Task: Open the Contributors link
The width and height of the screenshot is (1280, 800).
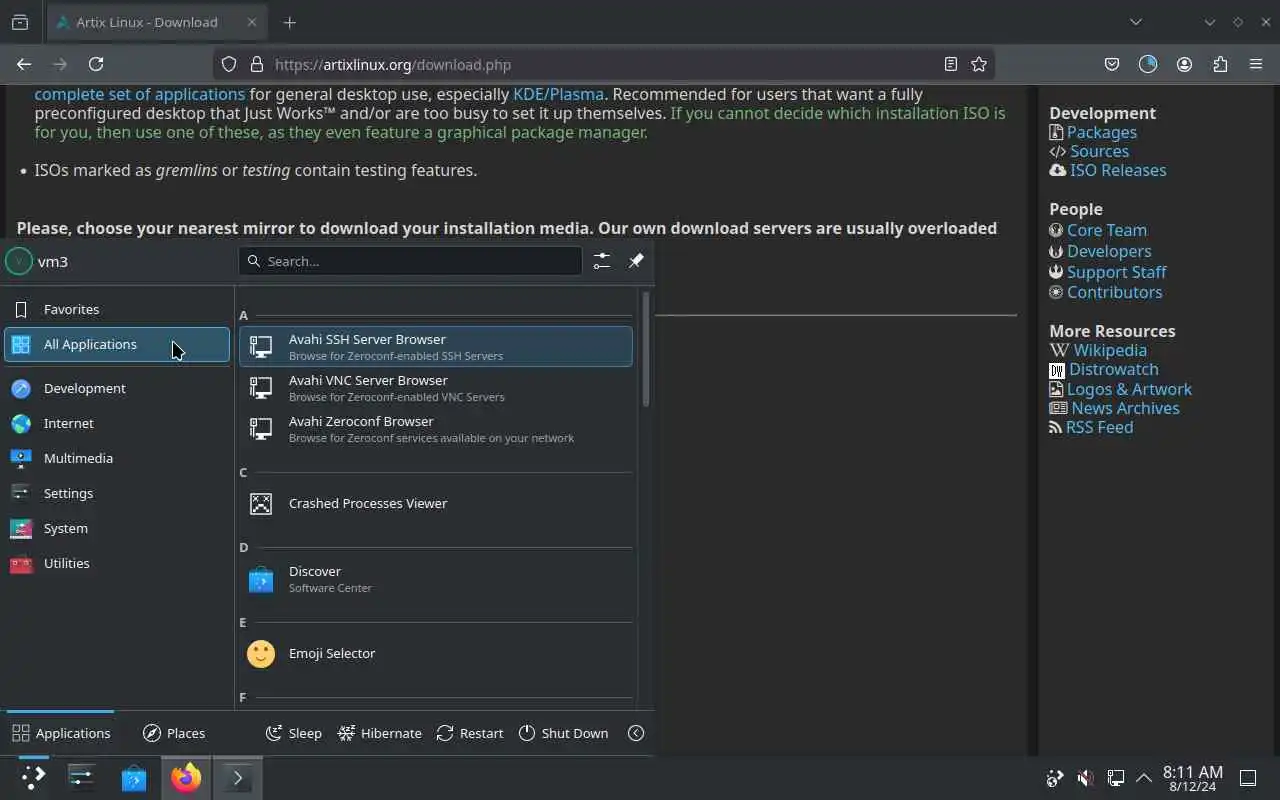Action: [1114, 292]
